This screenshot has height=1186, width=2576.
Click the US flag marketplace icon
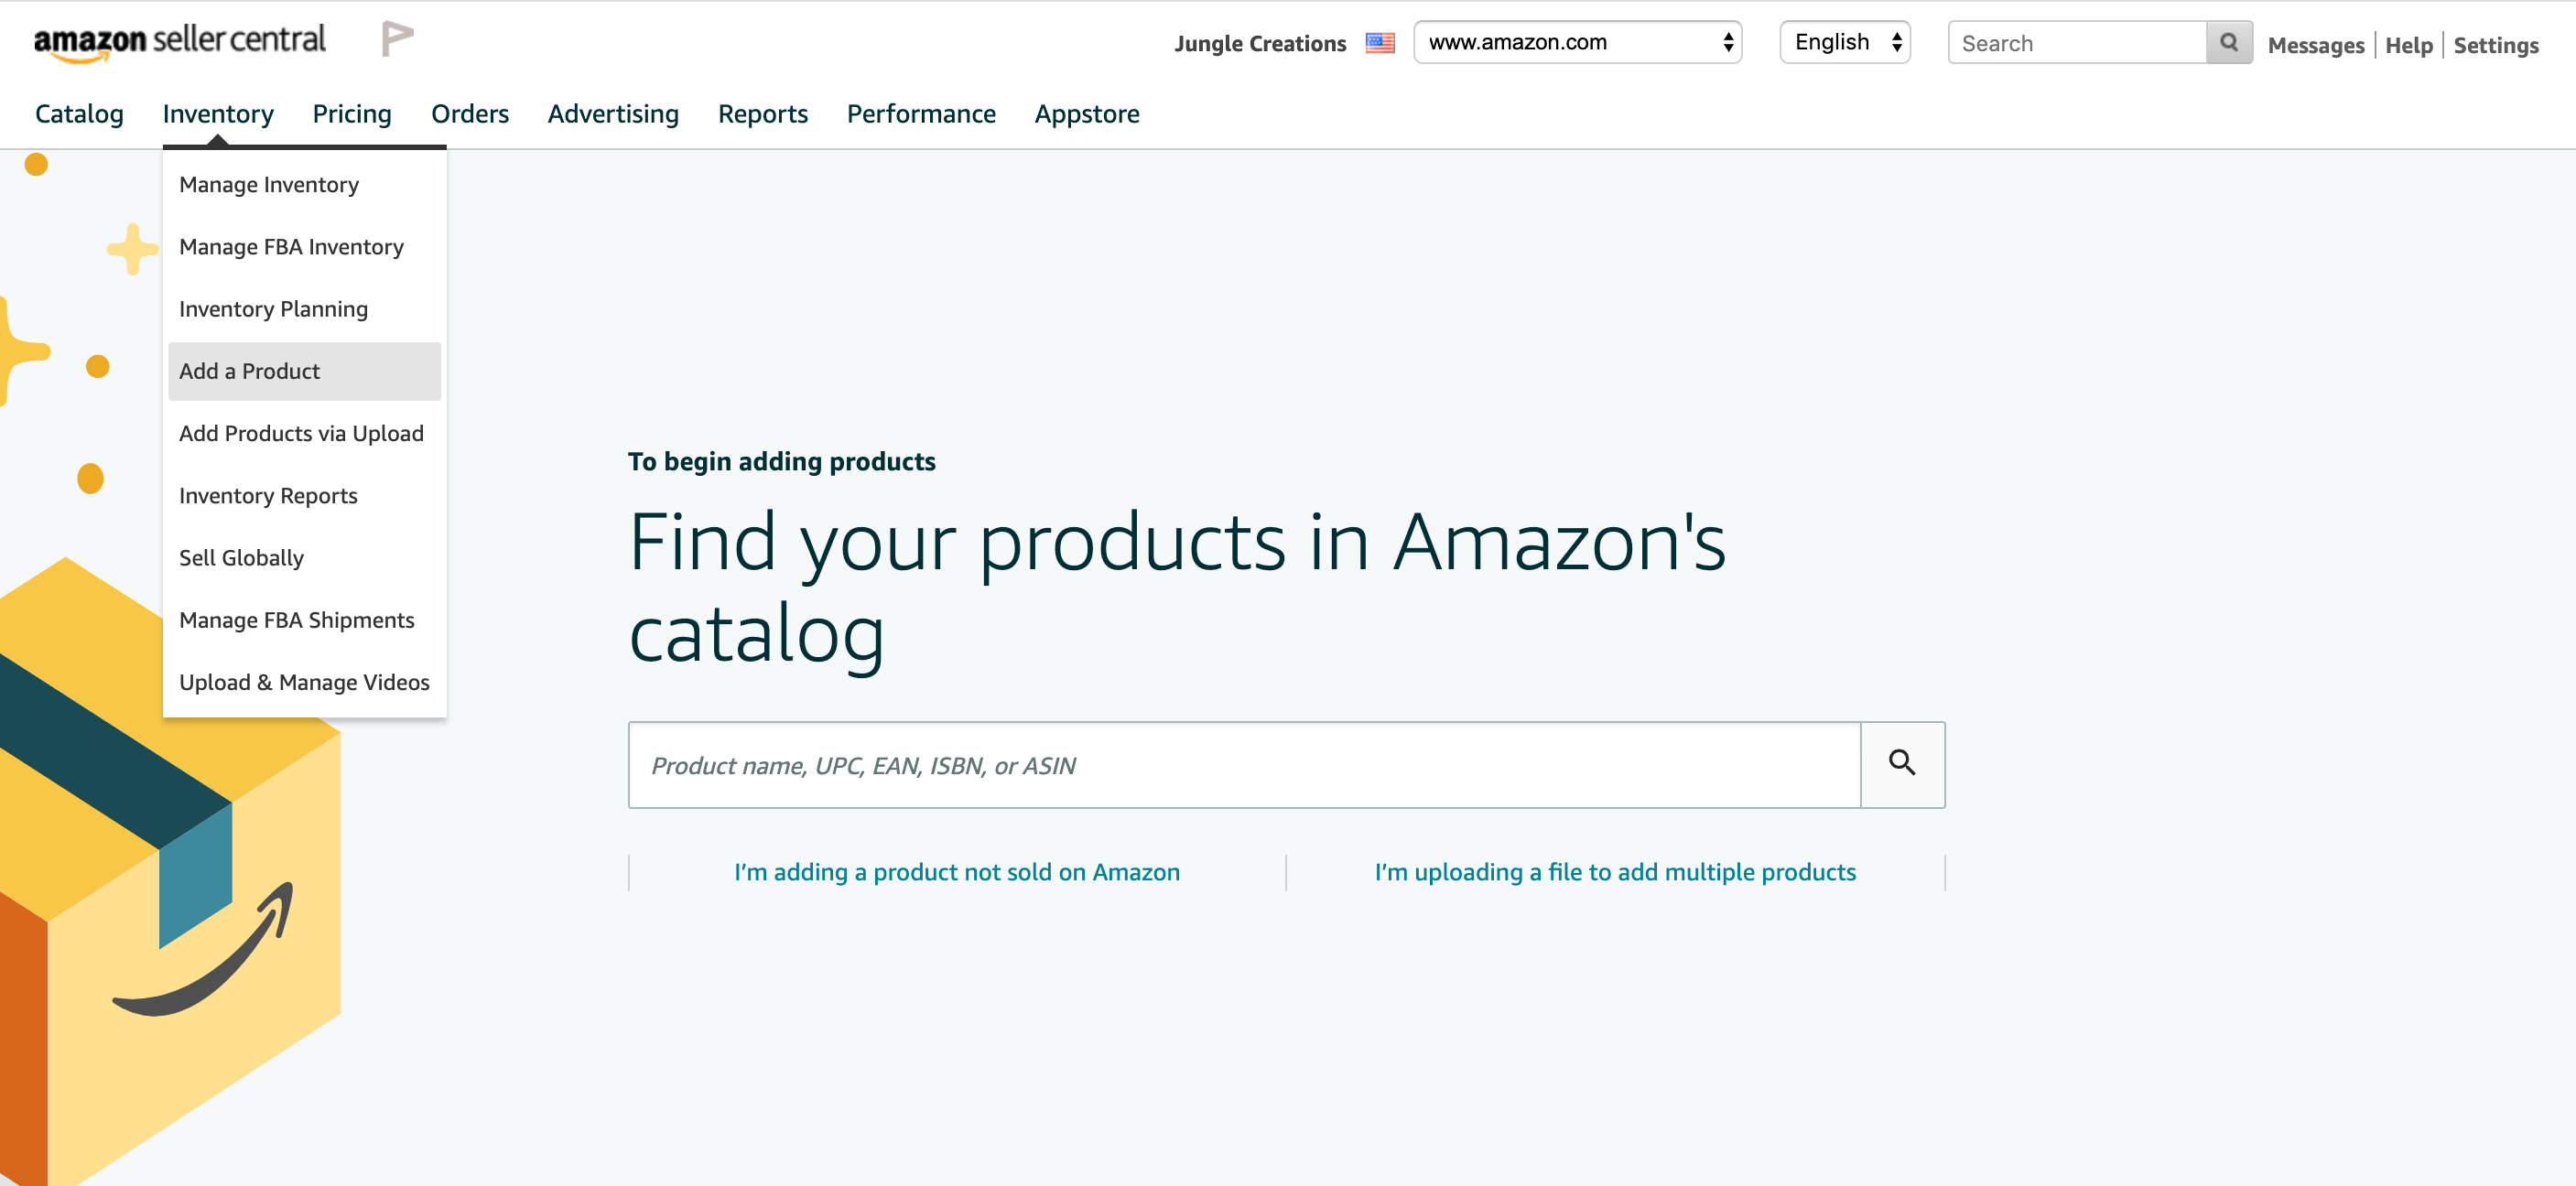click(x=1380, y=43)
